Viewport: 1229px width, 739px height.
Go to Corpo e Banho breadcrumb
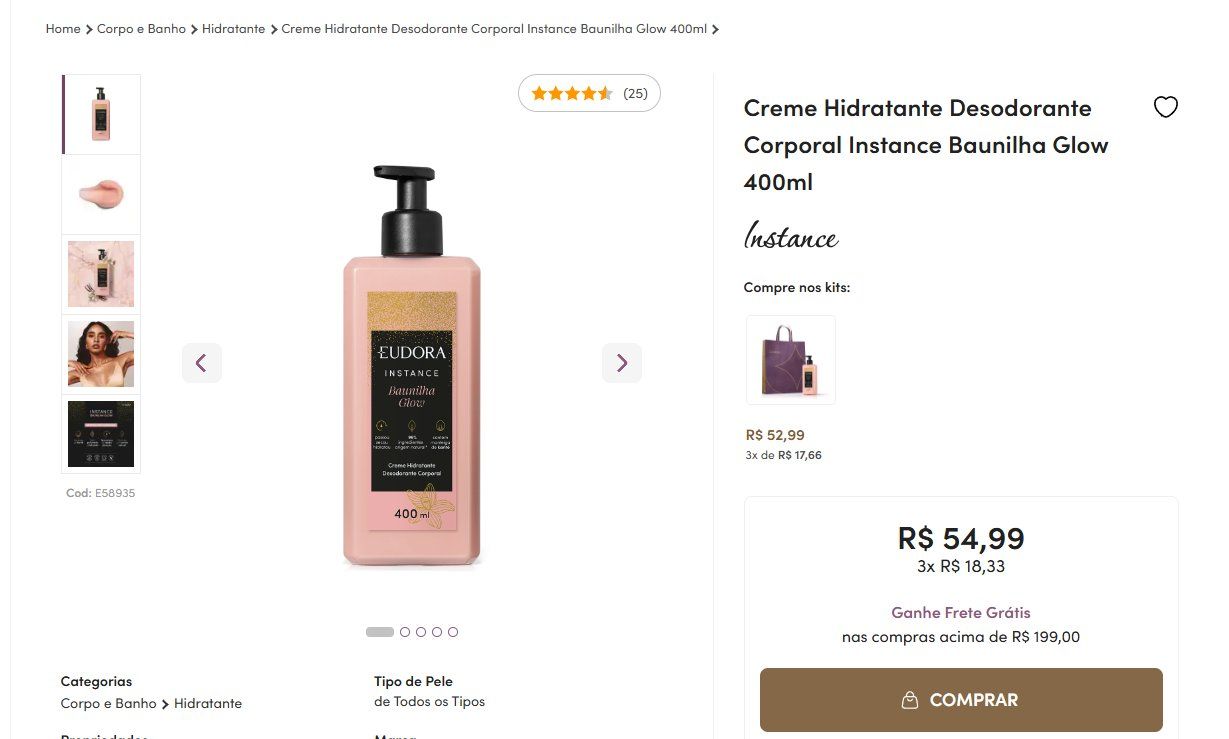pos(141,29)
